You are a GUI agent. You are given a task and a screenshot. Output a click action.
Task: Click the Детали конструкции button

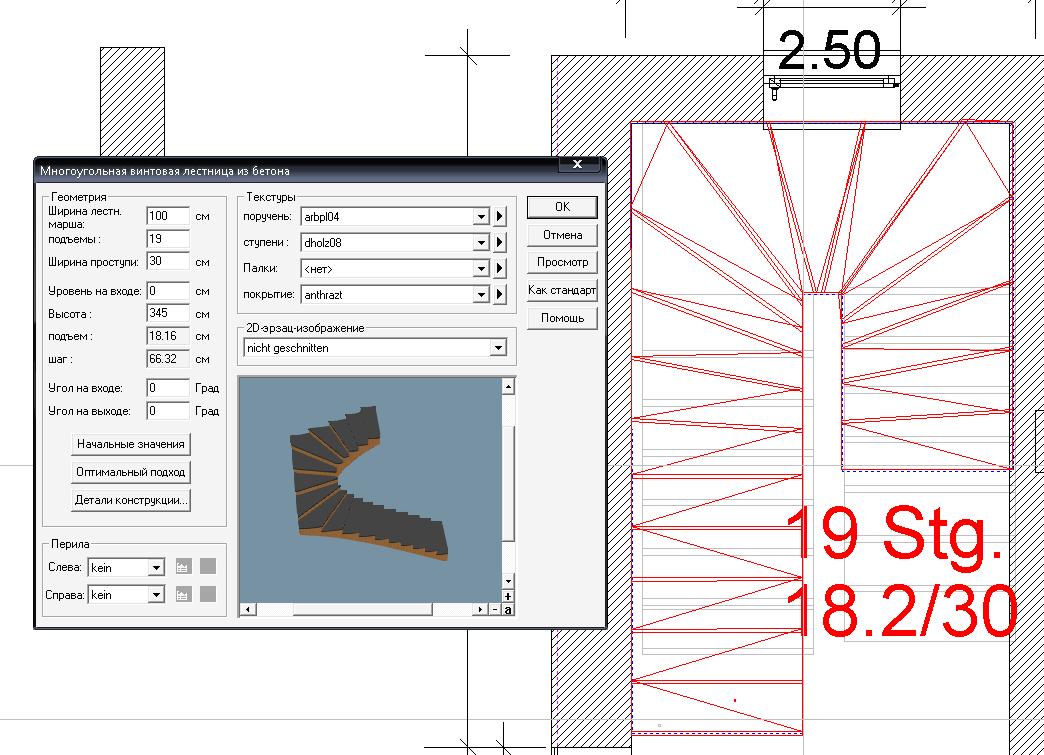130,500
